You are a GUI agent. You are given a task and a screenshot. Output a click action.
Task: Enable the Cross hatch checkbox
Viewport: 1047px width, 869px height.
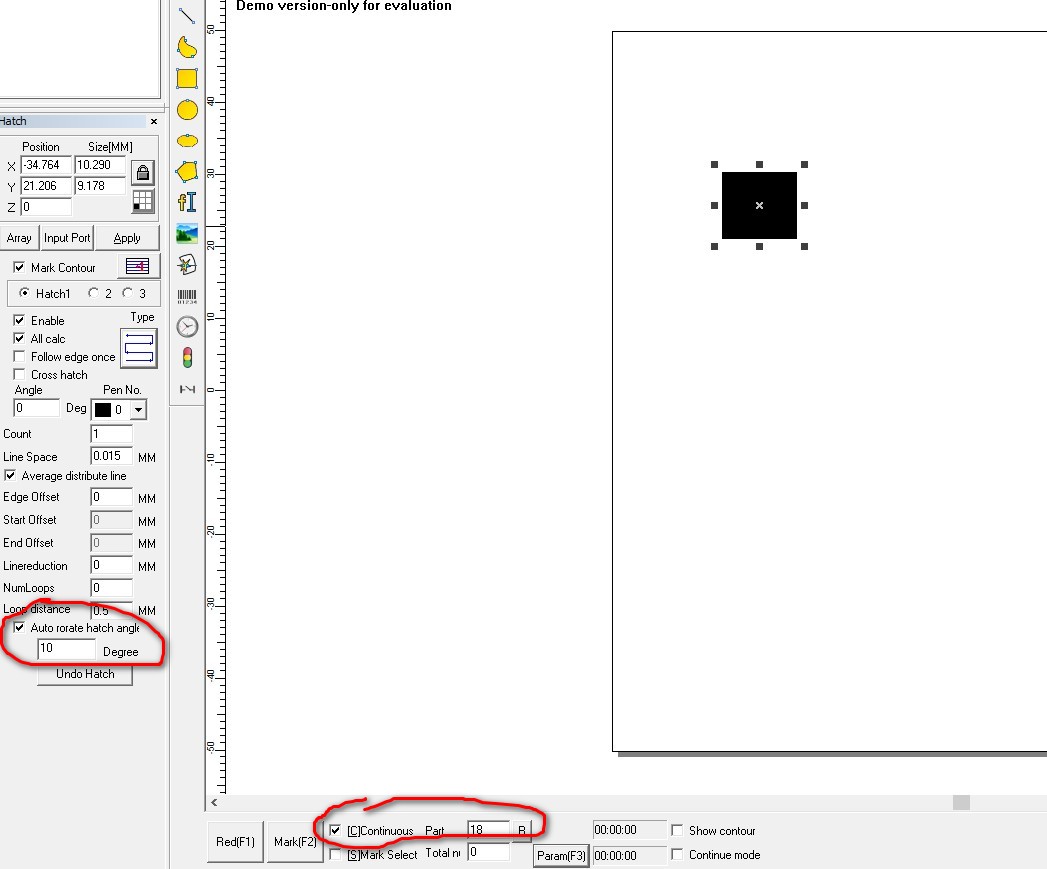point(19,374)
